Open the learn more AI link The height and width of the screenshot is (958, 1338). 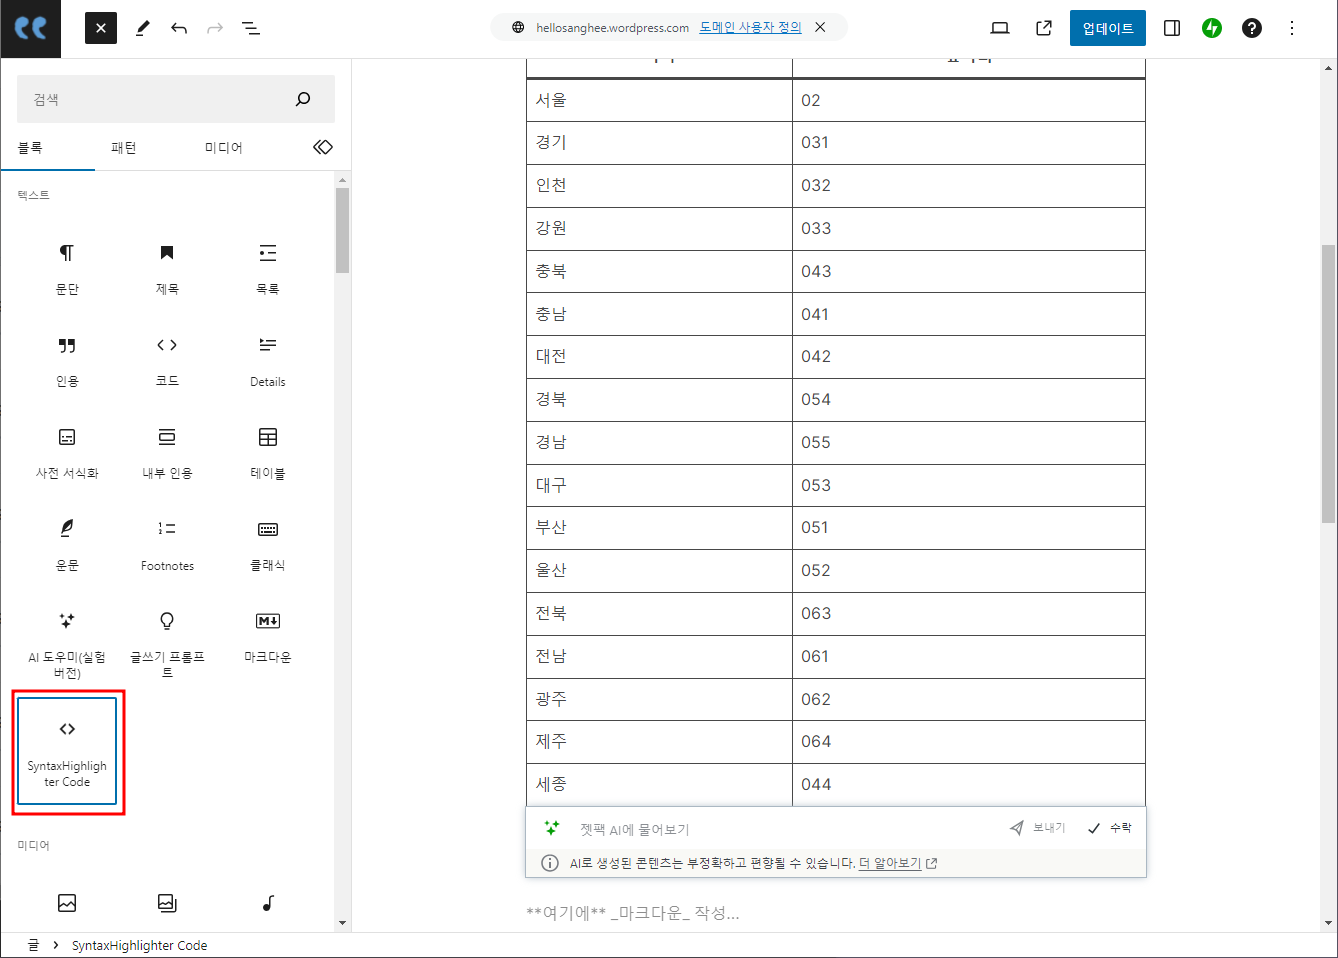pos(898,863)
